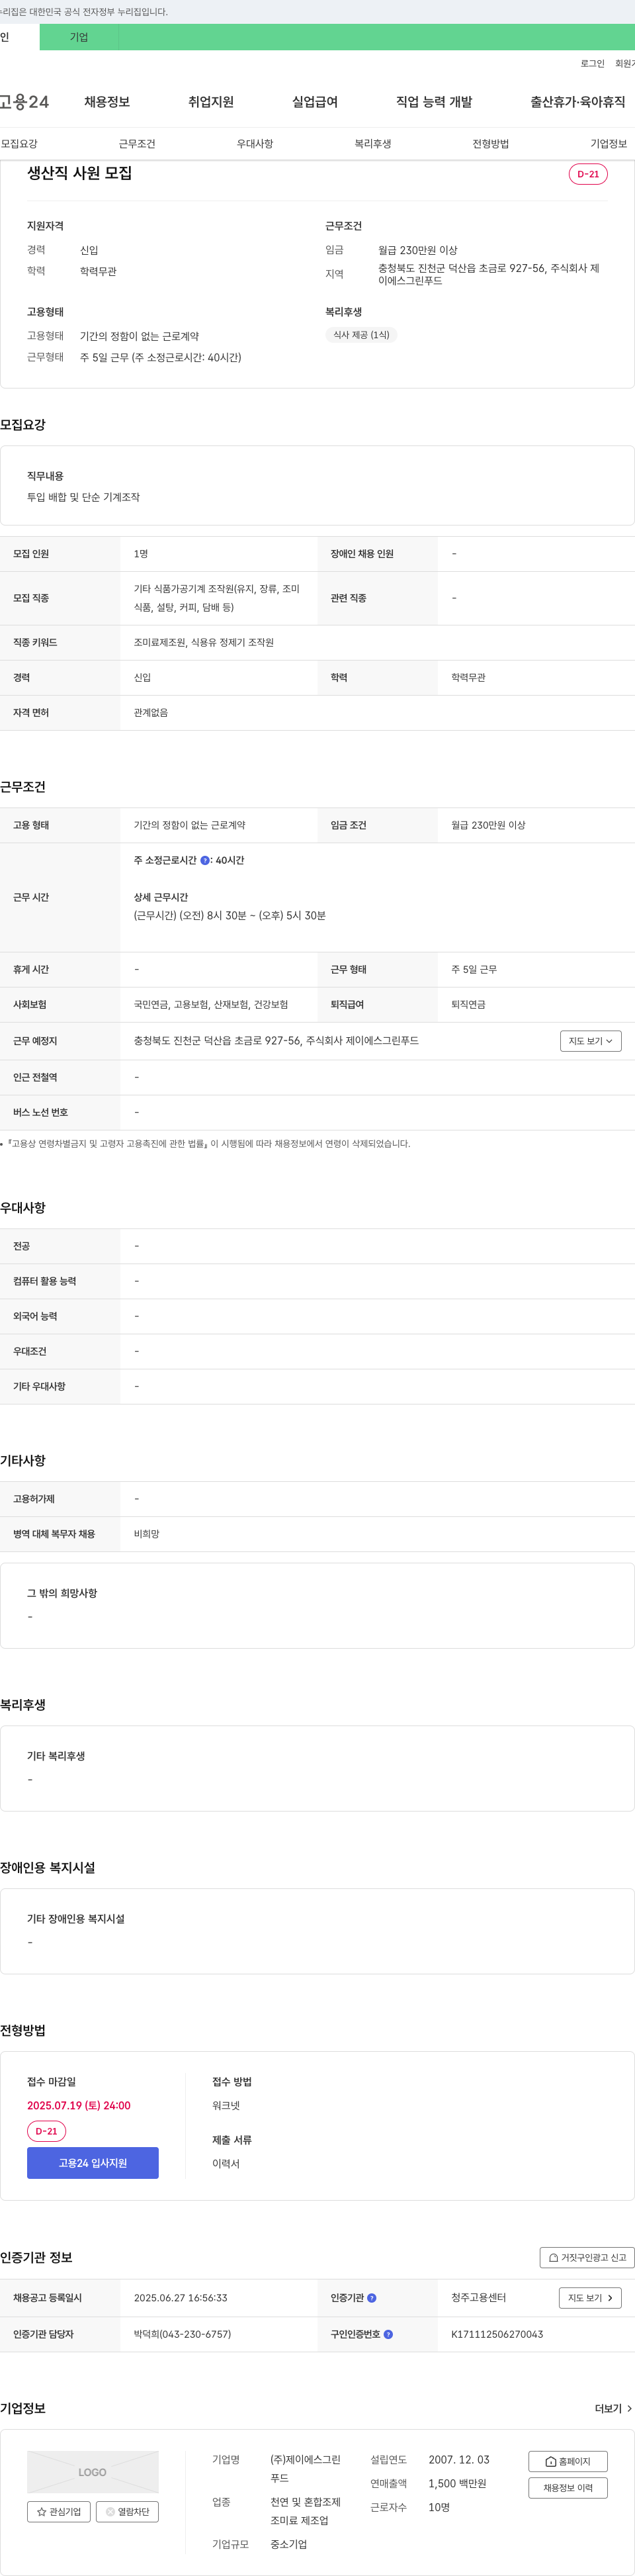Click the D-21 badge beside job title

click(588, 174)
